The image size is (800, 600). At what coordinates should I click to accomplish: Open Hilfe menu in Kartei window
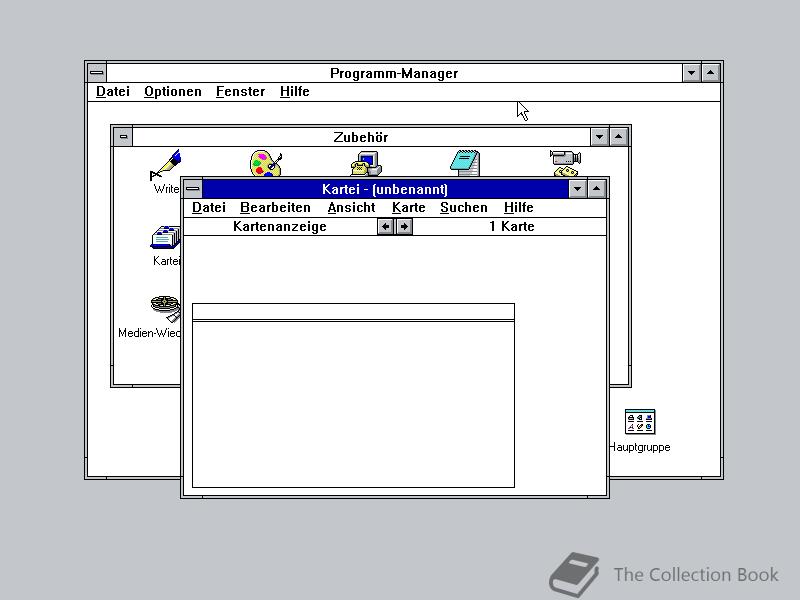pyautogui.click(x=518, y=208)
